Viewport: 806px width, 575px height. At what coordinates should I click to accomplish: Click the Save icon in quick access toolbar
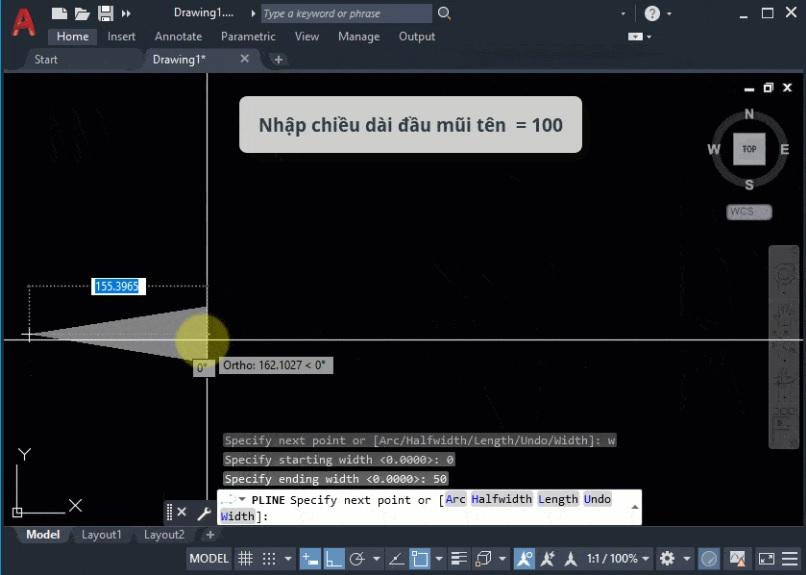(105, 14)
